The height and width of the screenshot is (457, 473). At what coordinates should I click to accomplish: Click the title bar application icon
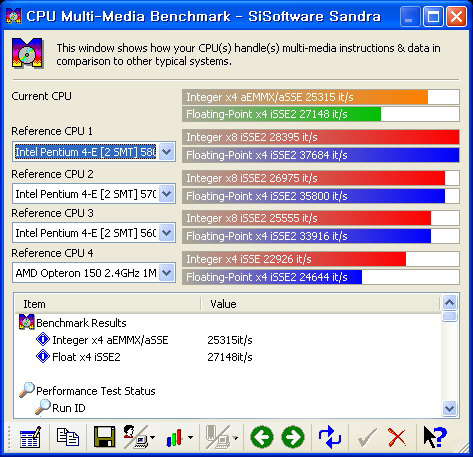tap(14, 16)
